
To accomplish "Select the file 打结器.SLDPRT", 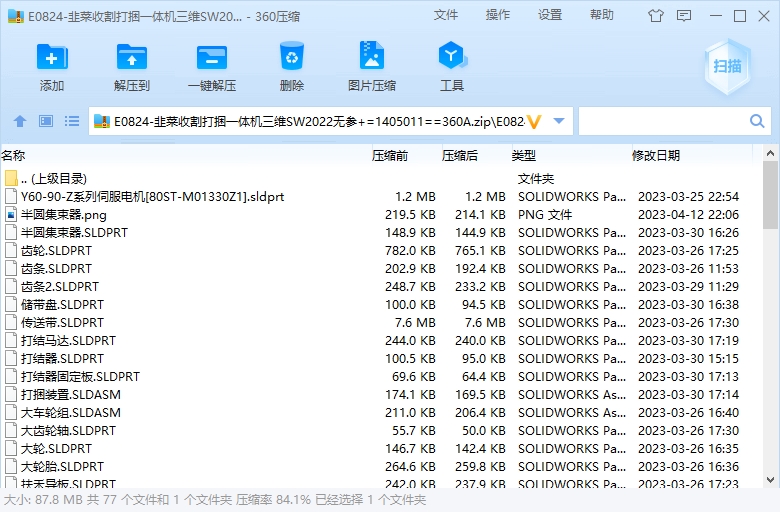I will click(x=381, y=359).
